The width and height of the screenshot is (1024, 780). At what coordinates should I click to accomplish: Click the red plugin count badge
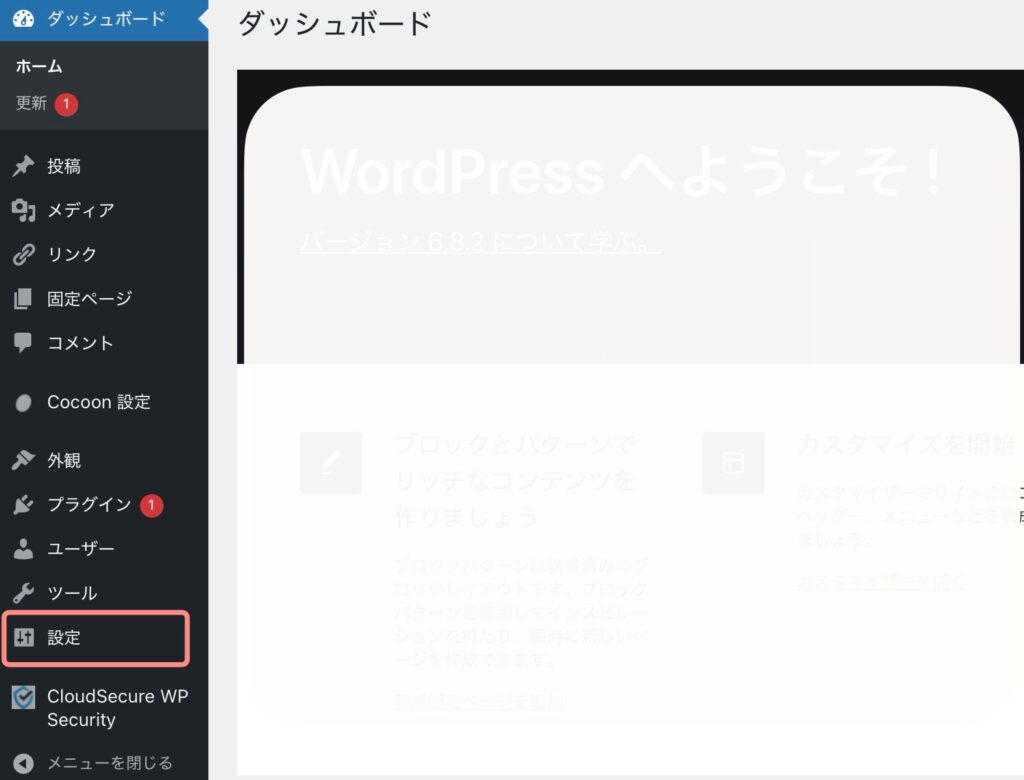152,505
